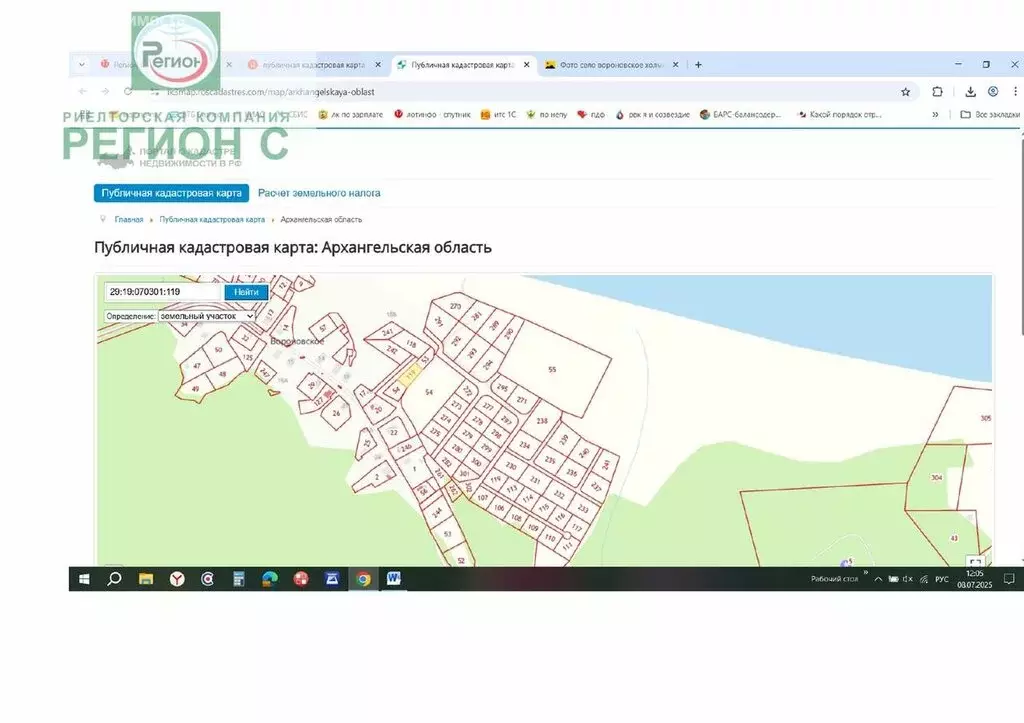Show hidden bookmarks with the chevron
1024x723 pixels.
coord(935,114)
